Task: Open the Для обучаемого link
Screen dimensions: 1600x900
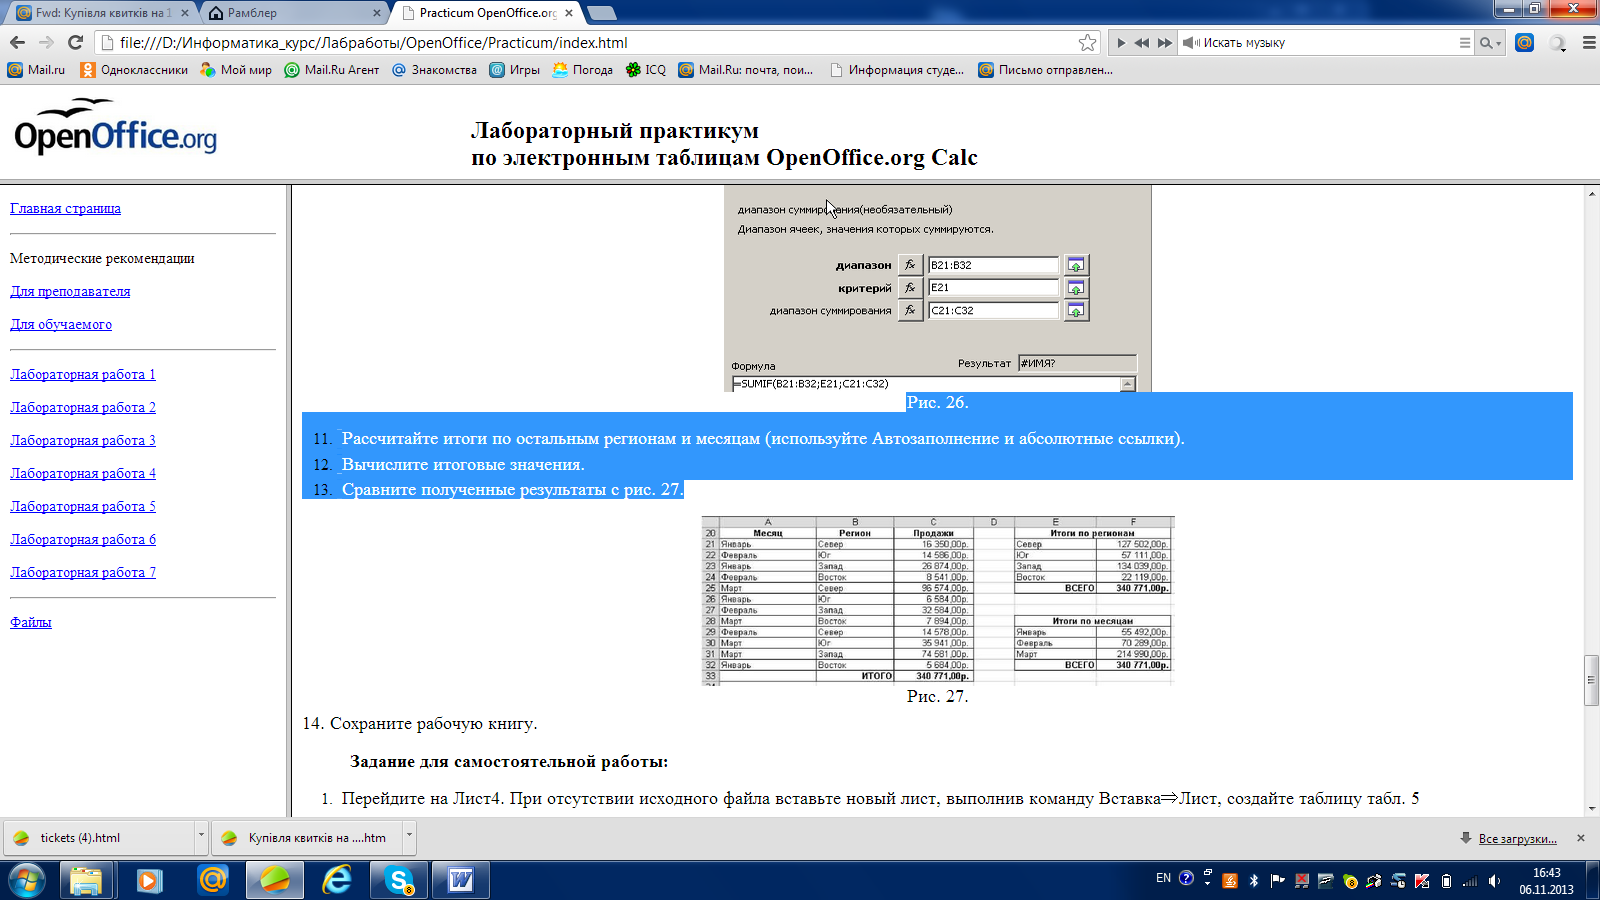Action: (61, 324)
